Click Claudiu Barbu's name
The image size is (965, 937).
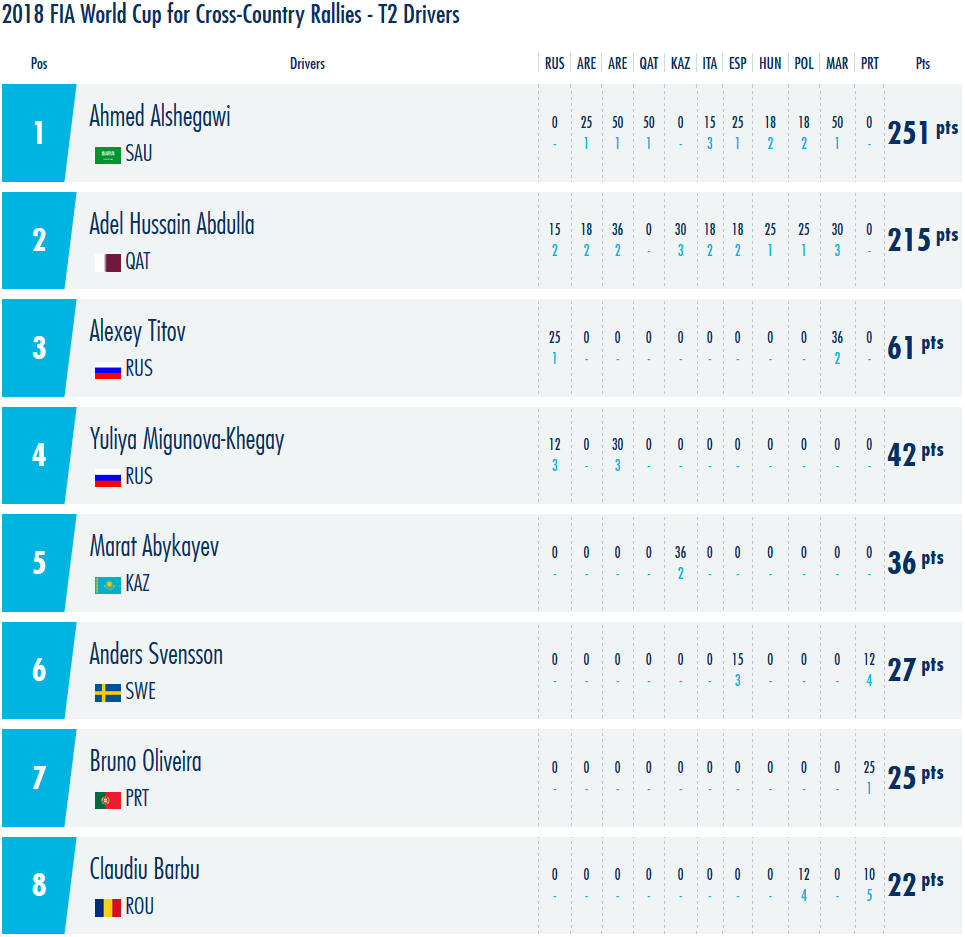click(145, 869)
